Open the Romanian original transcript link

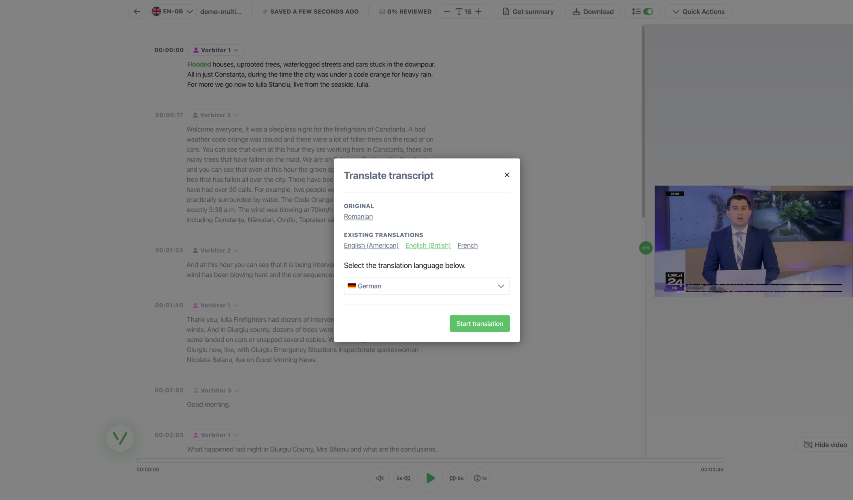(x=358, y=217)
